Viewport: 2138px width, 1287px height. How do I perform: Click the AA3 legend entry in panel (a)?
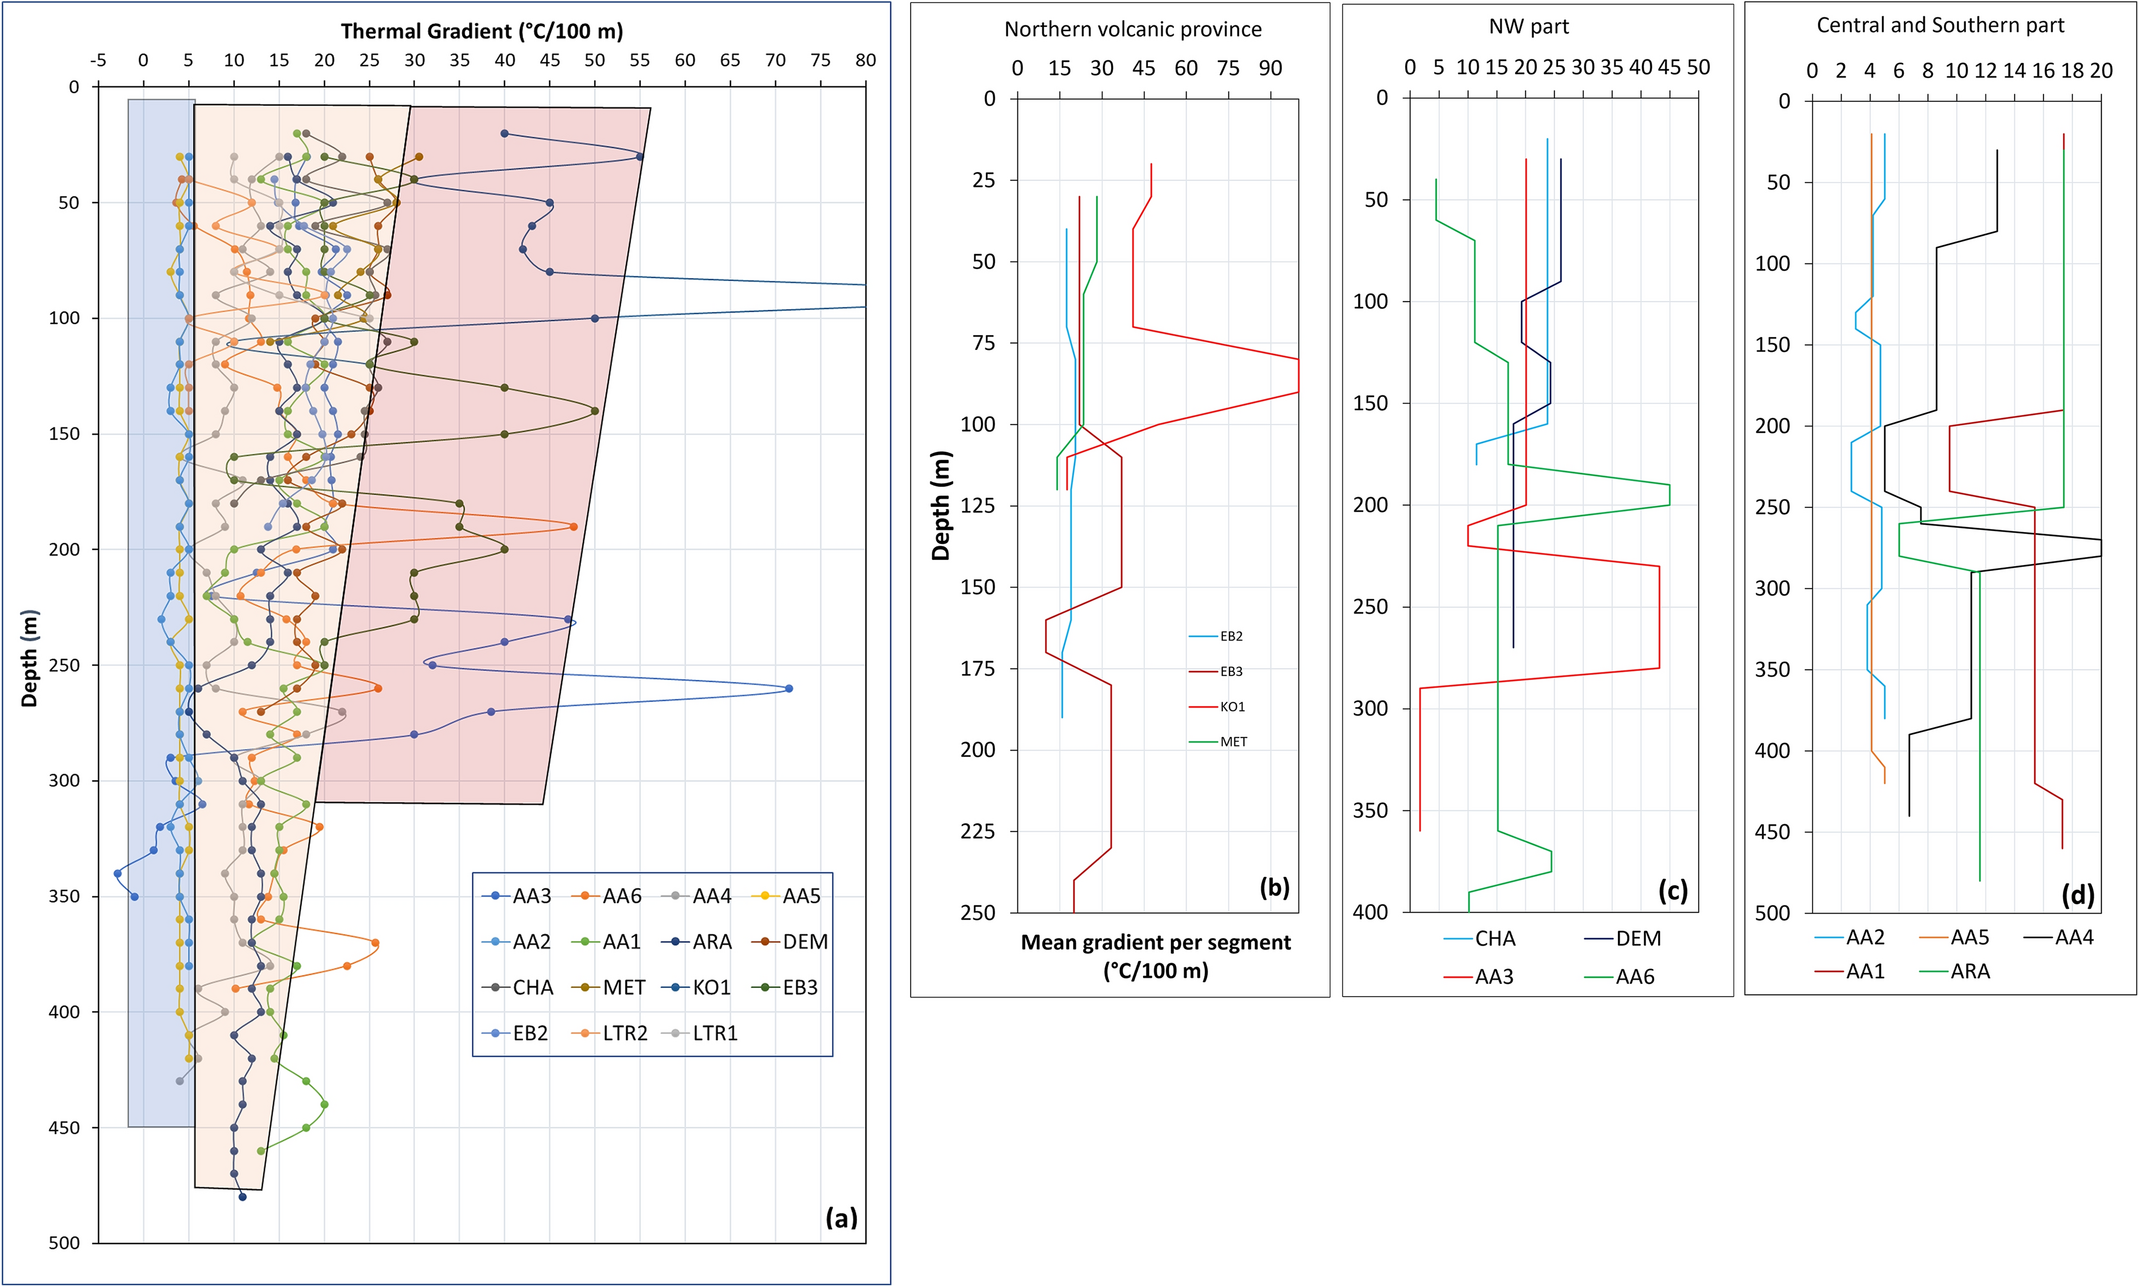(516, 896)
